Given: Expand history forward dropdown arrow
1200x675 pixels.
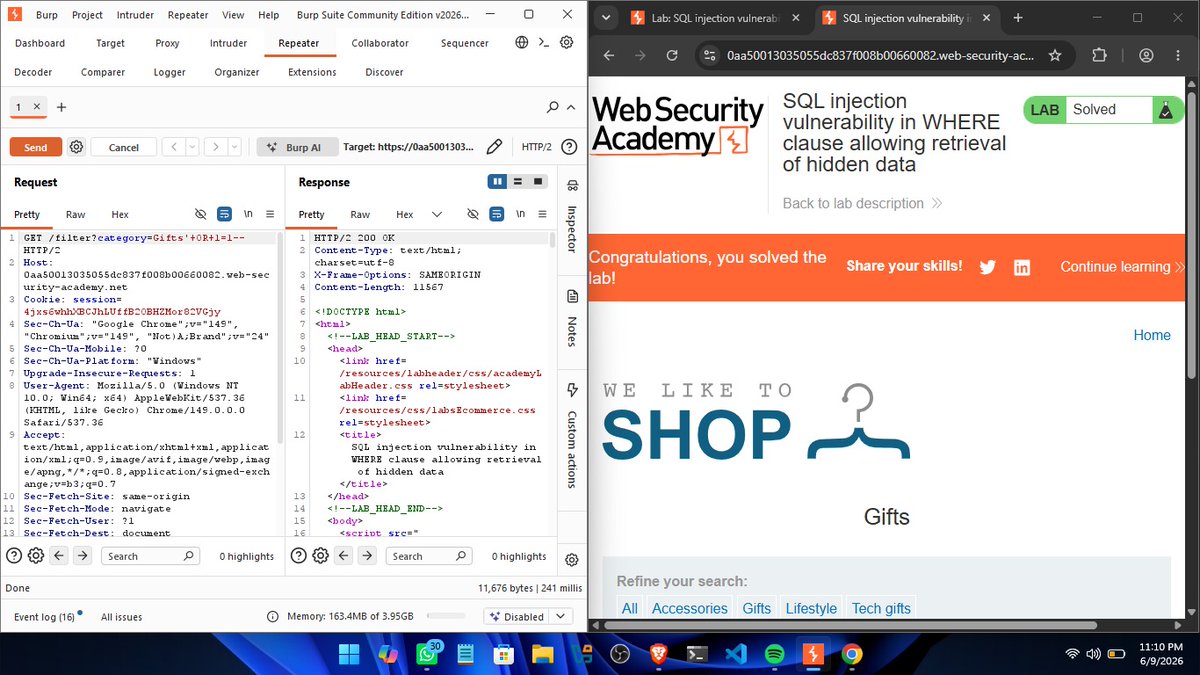Looking at the screenshot, I should 235,147.
